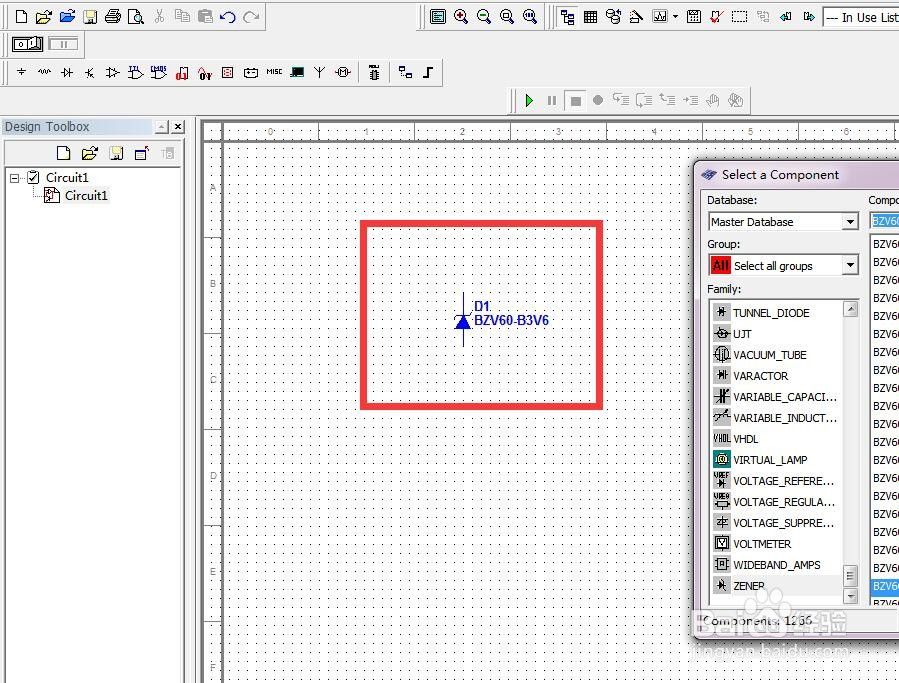Viewport: 899px width, 683px height.
Task: Open the postprocessor
Action: point(694,17)
